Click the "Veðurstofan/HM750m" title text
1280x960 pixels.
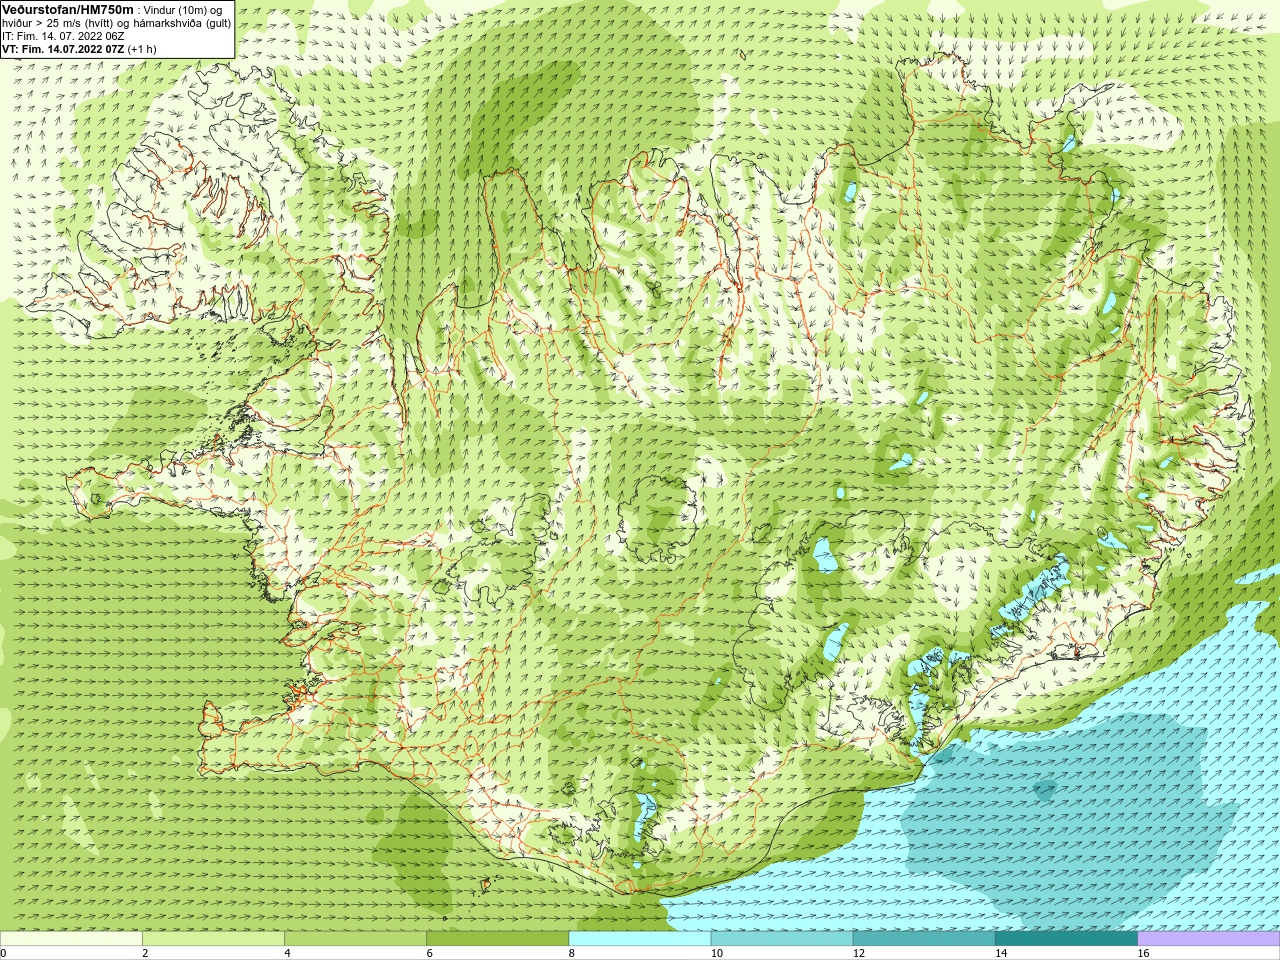point(68,9)
